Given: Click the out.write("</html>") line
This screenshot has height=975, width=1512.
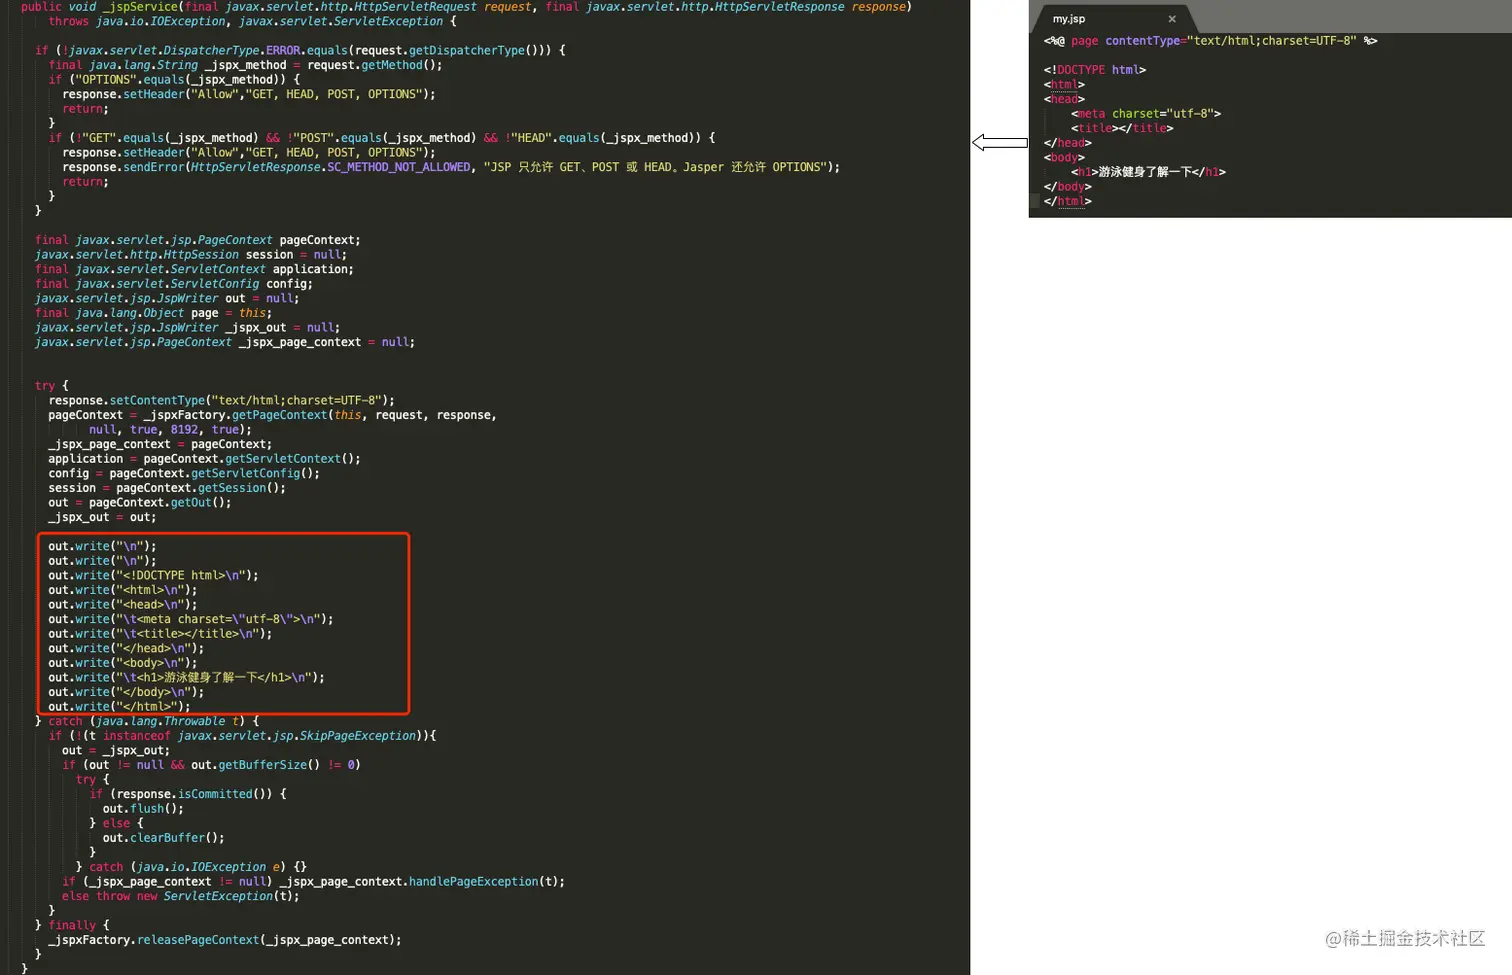Looking at the screenshot, I should click(x=119, y=707).
